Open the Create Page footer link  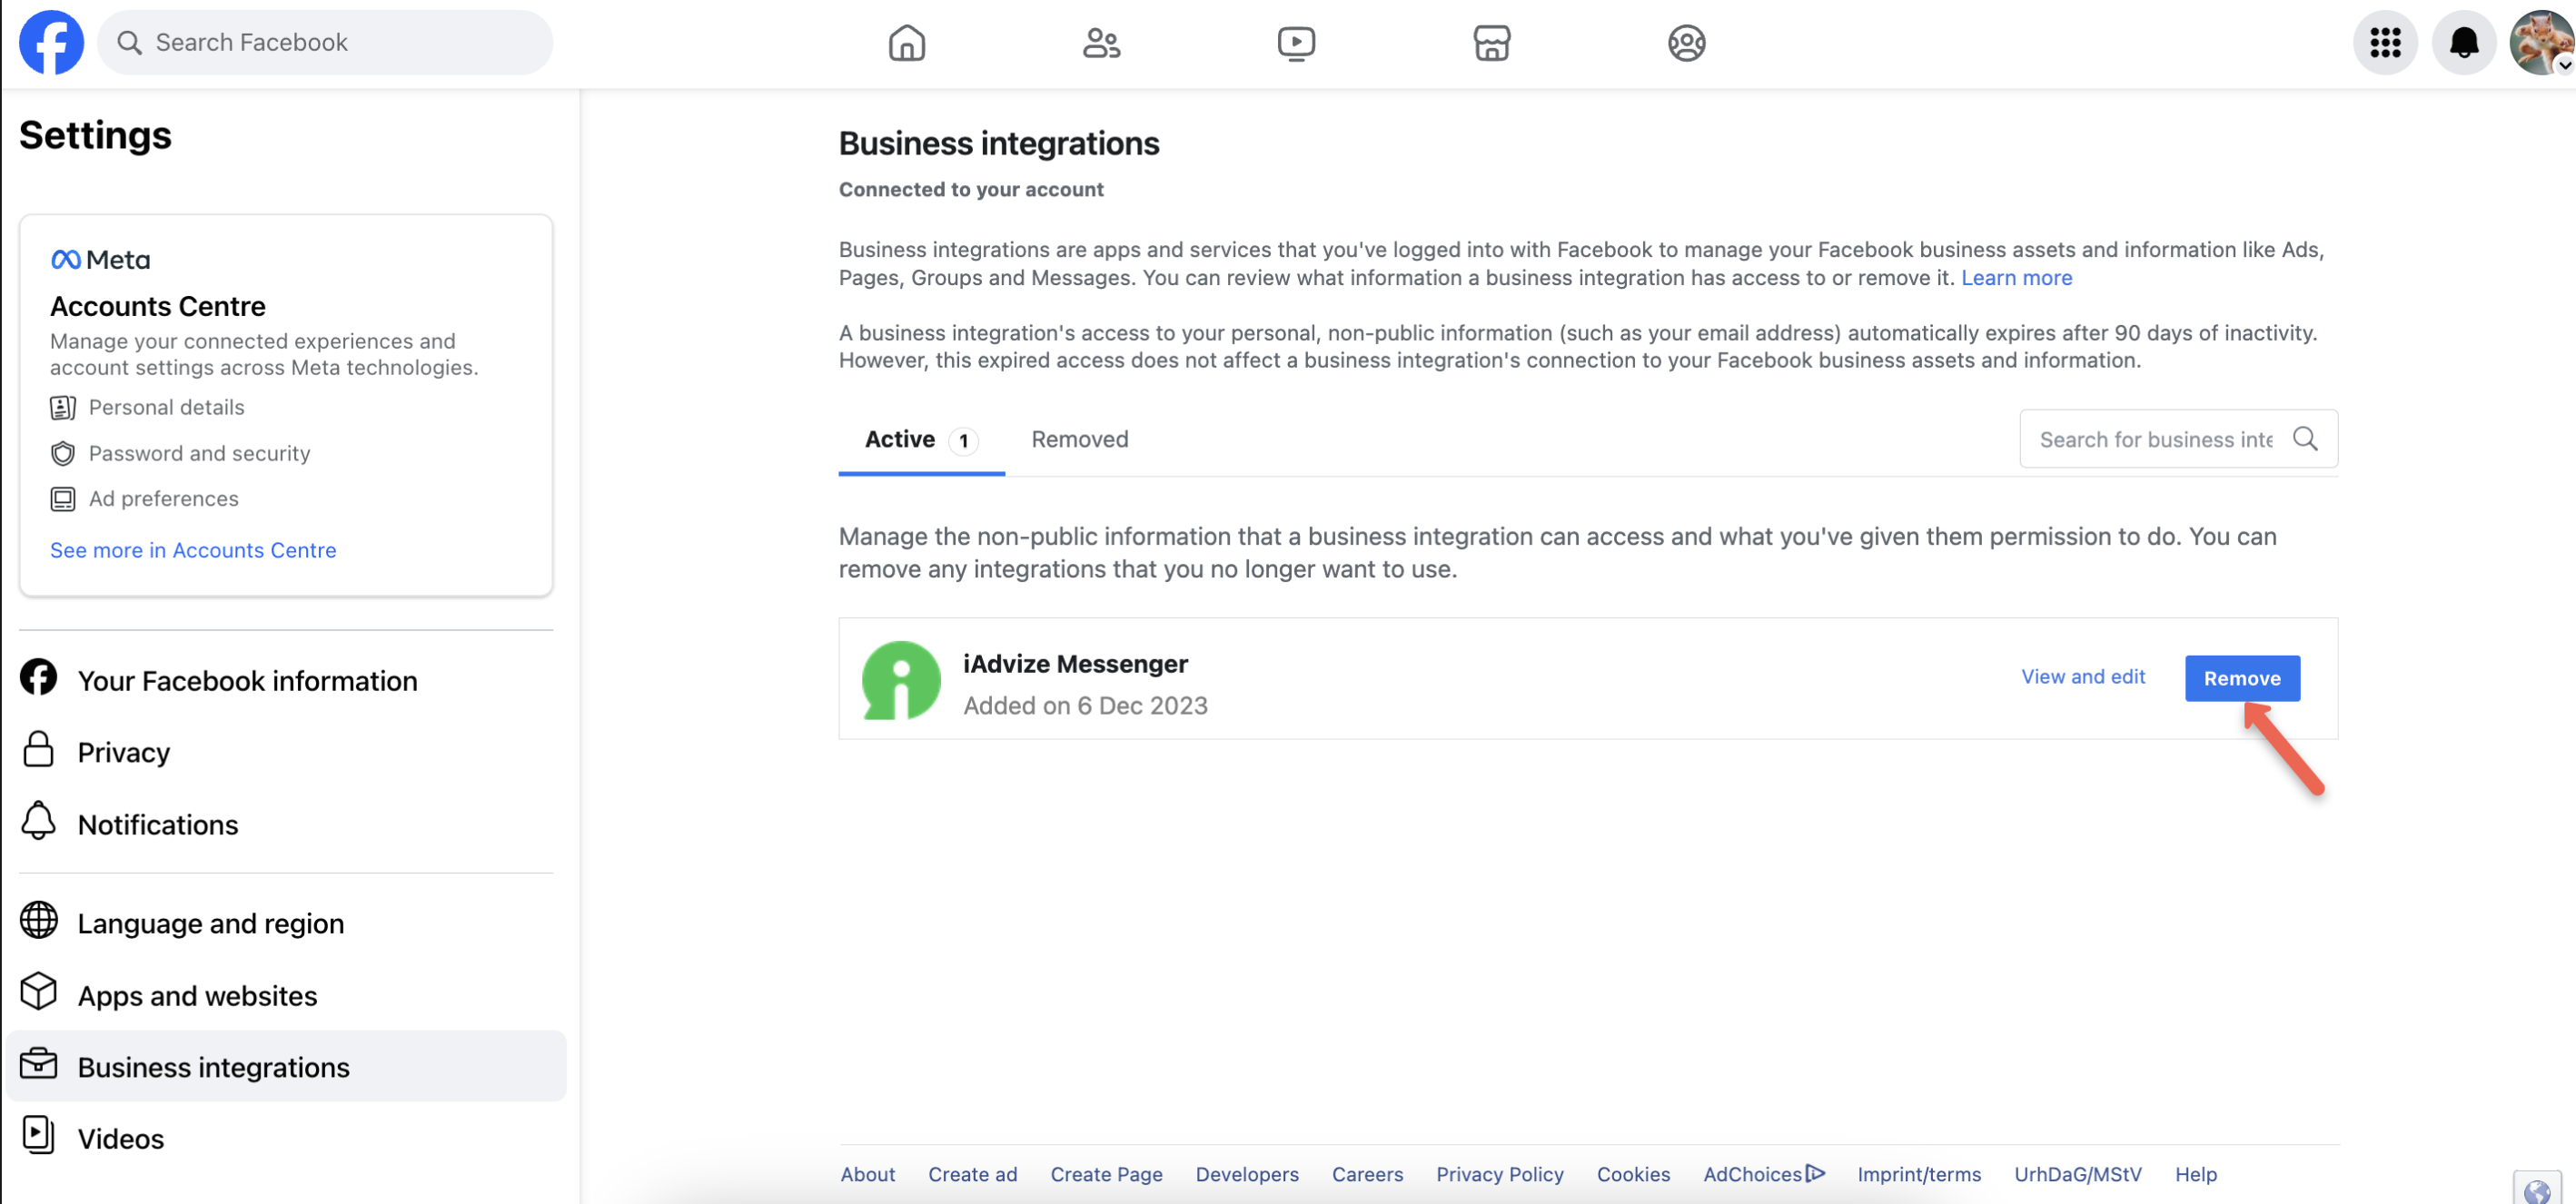1106,1174
